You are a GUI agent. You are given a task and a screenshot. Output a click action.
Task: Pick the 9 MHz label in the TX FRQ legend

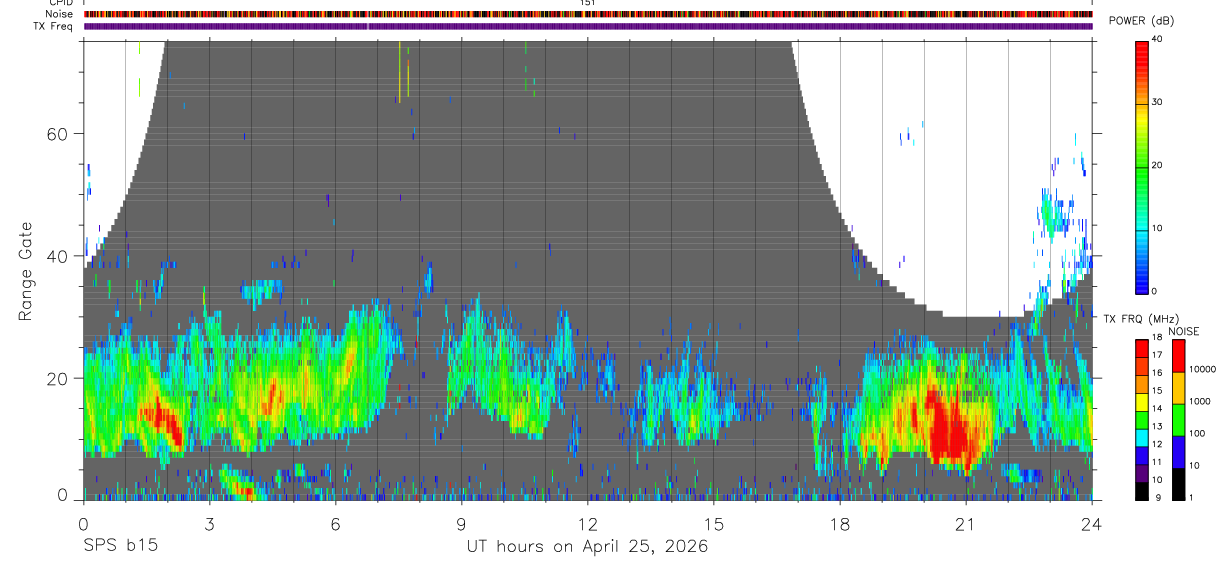tap(1157, 498)
